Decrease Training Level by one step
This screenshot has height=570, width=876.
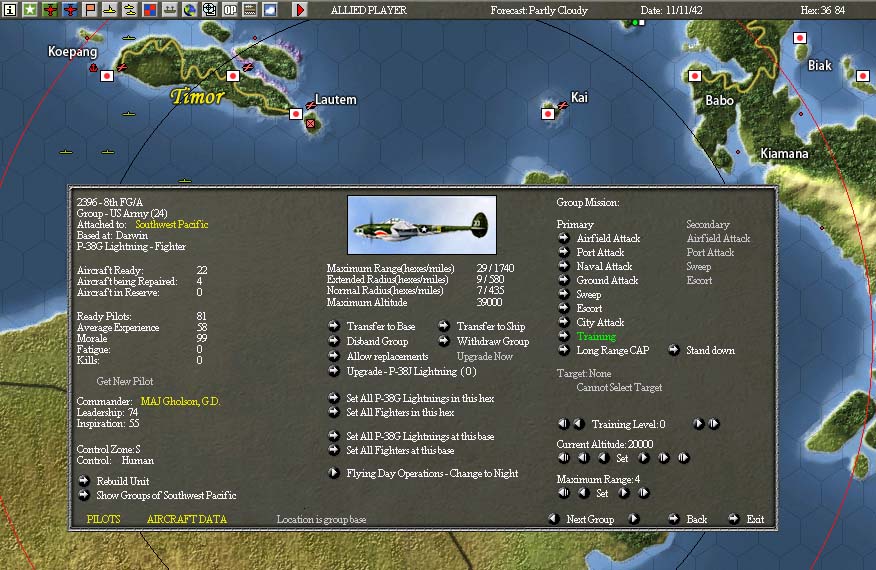[579, 424]
